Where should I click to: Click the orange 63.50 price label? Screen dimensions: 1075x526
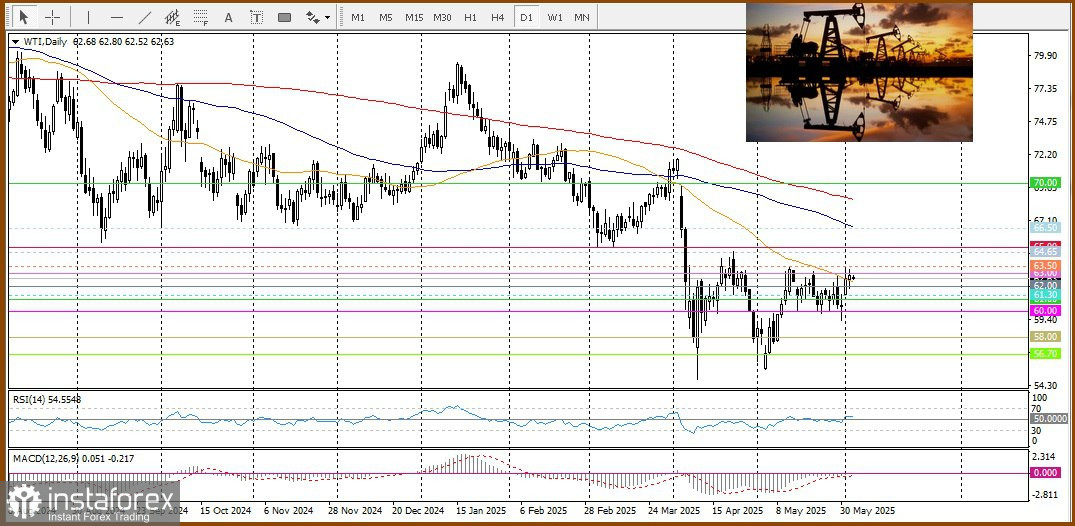1045,265
